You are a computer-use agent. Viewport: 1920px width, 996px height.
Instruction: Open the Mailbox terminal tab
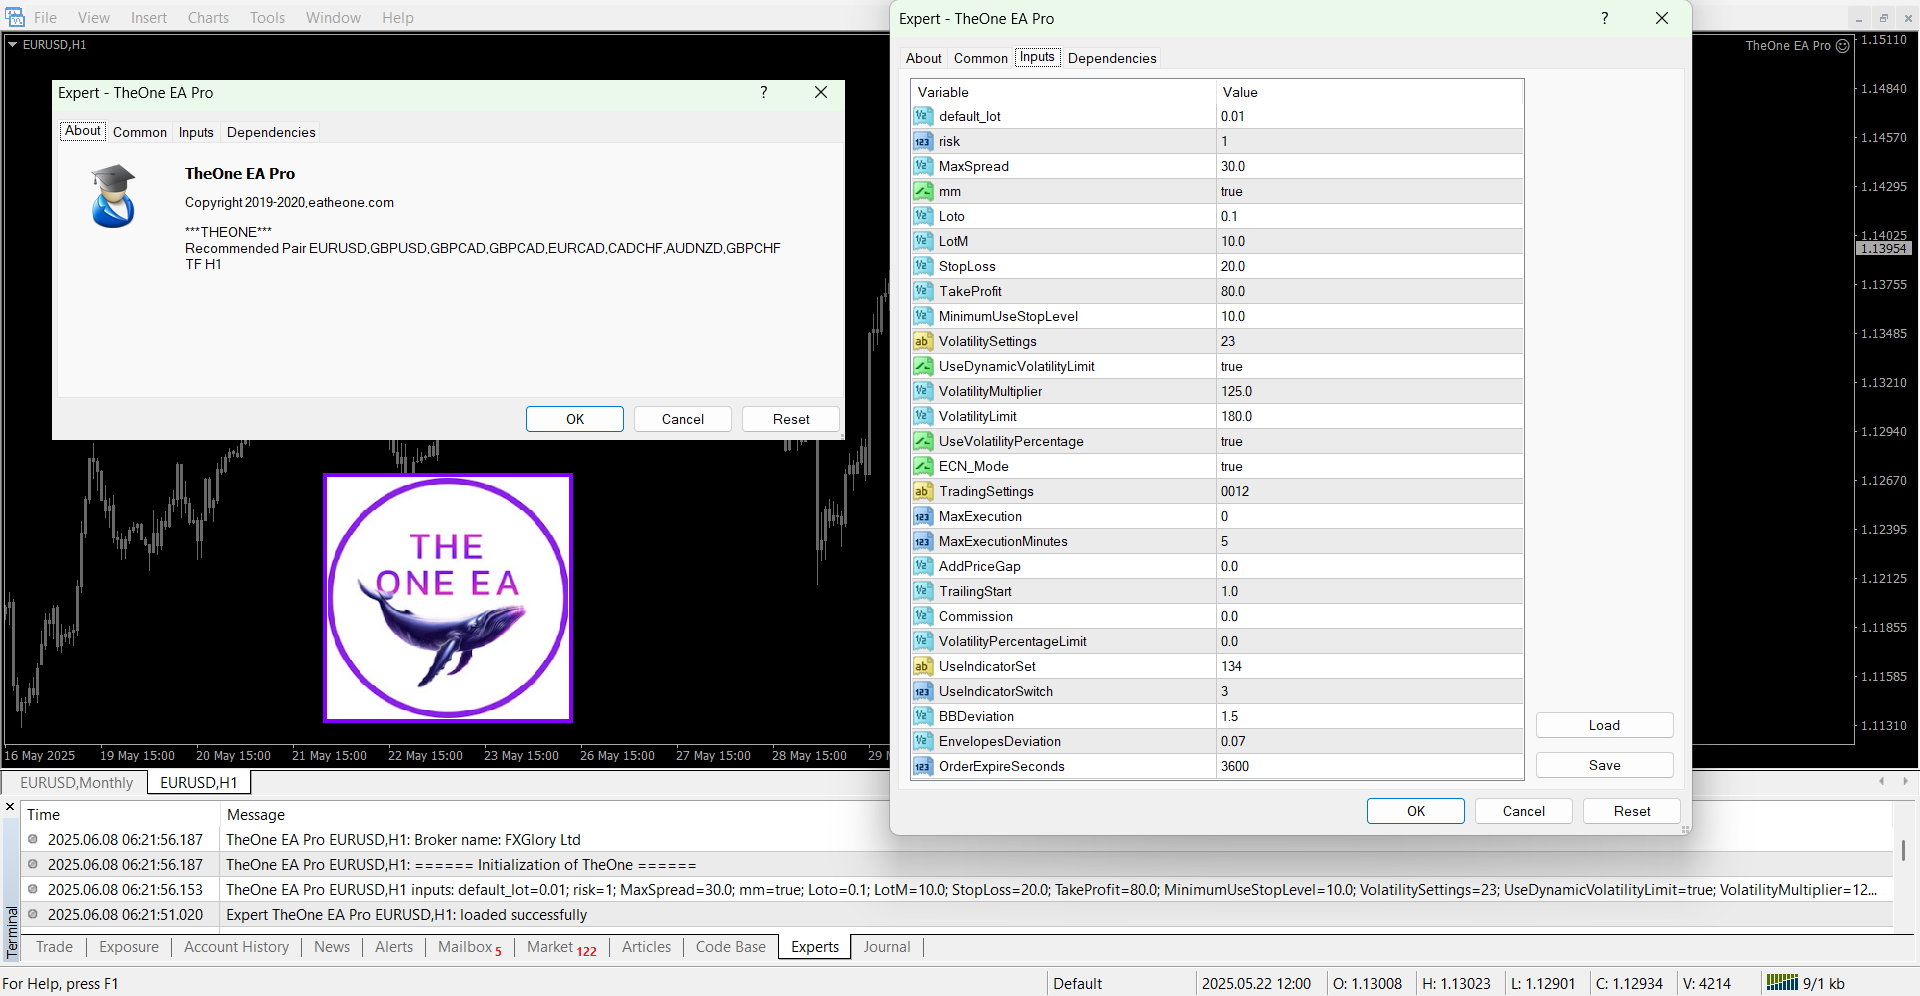click(469, 947)
